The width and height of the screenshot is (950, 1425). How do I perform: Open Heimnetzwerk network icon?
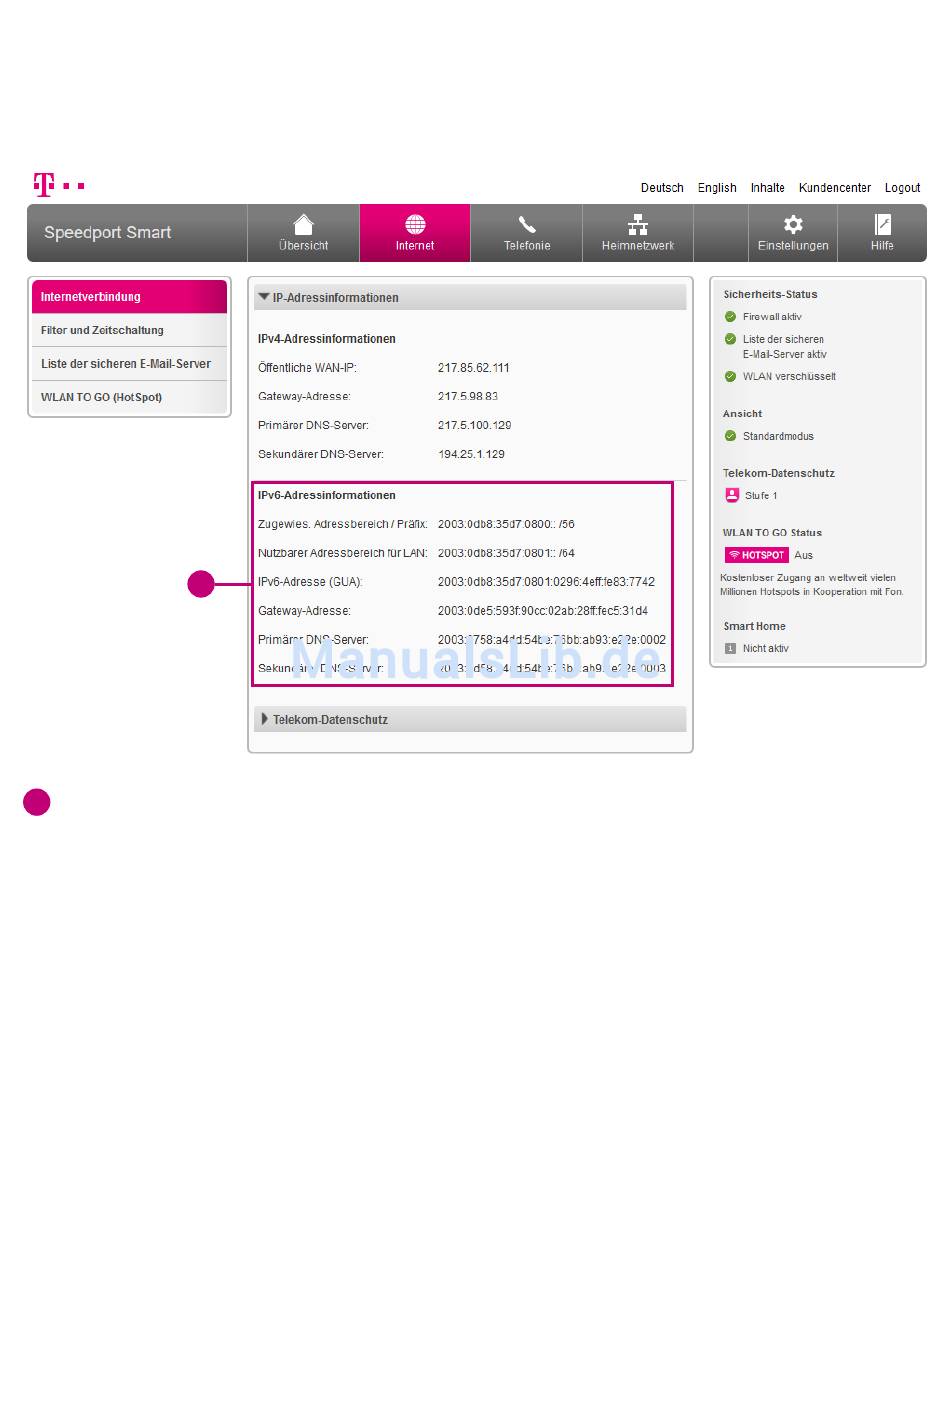(638, 224)
